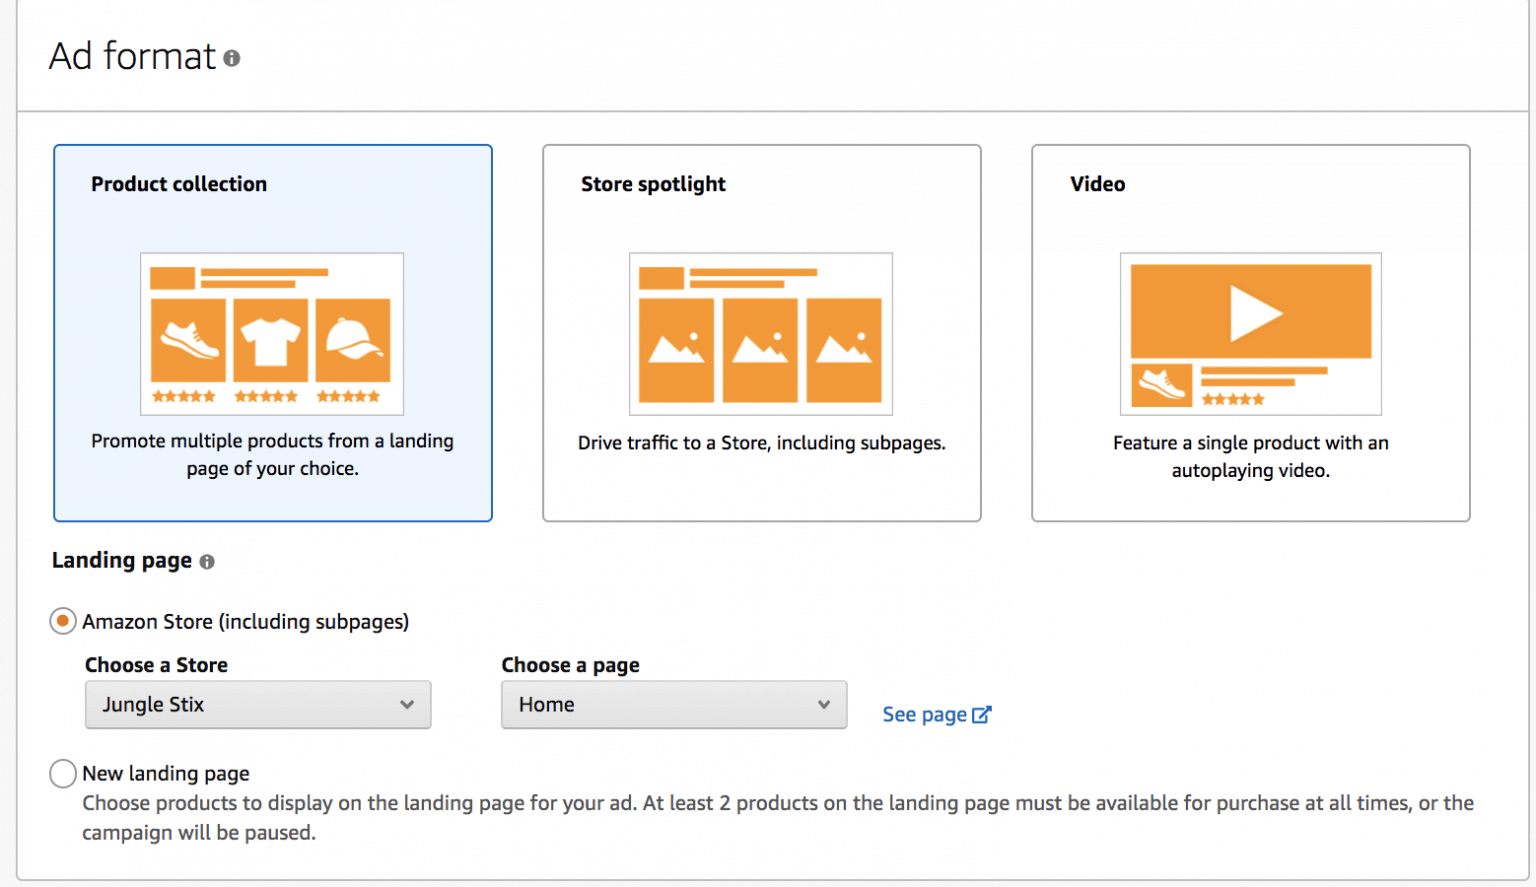1536x887 pixels.
Task: Click the shoe icon in Product collection preview
Action: coord(188,343)
